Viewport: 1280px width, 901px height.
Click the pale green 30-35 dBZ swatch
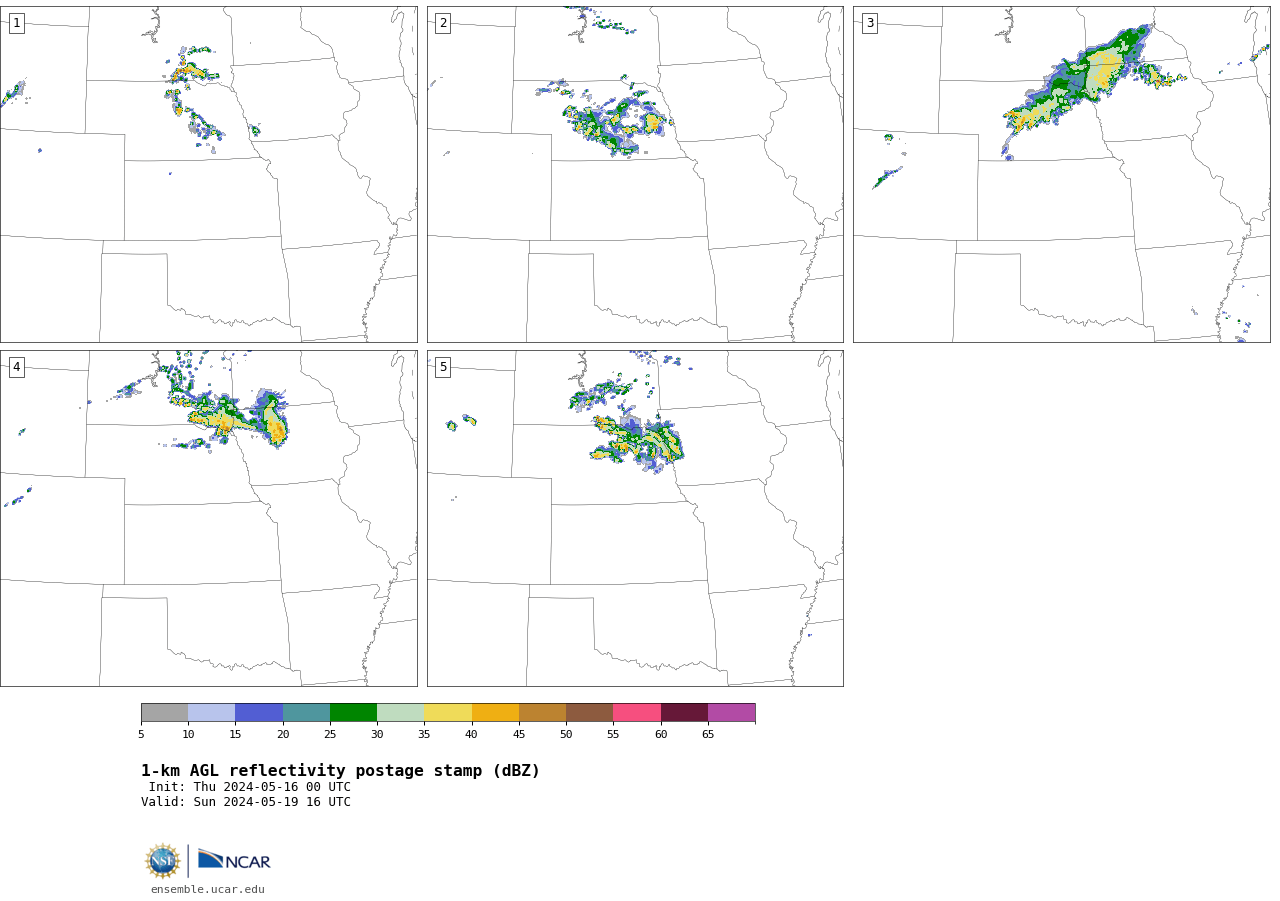point(400,713)
